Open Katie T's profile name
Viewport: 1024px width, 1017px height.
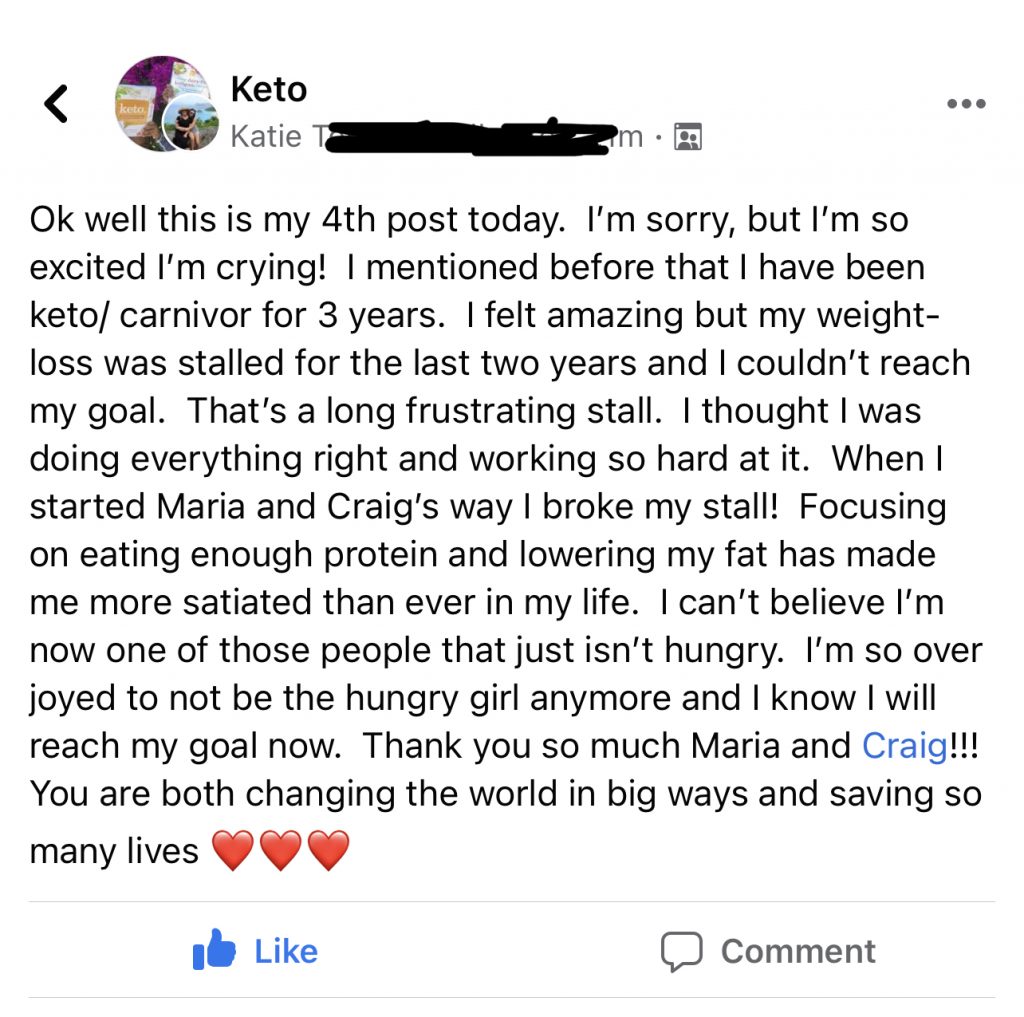(276, 137)
